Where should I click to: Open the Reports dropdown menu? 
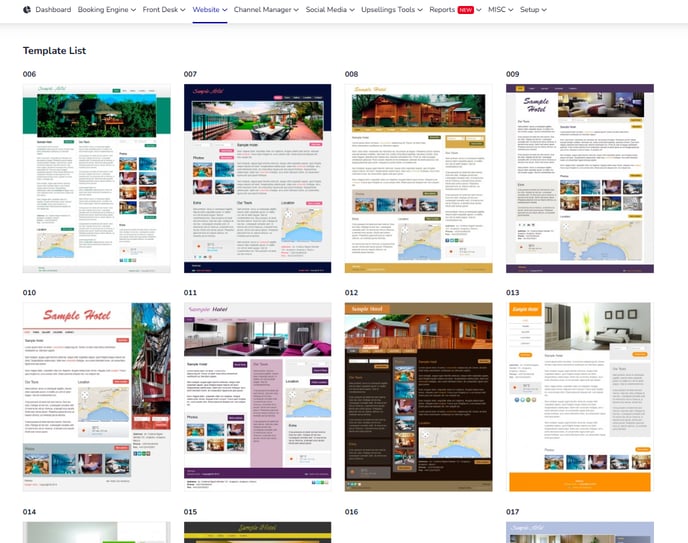455,10
